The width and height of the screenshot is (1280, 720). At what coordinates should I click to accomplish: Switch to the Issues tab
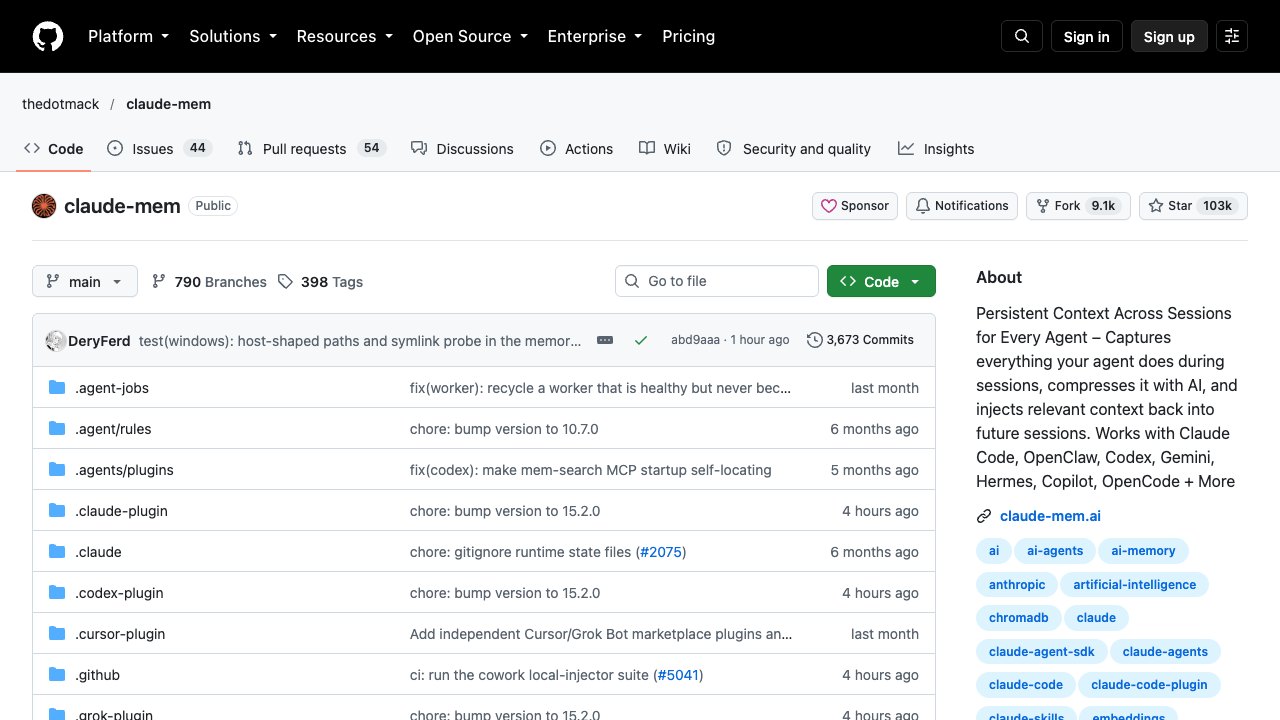(x=158, y=149)
